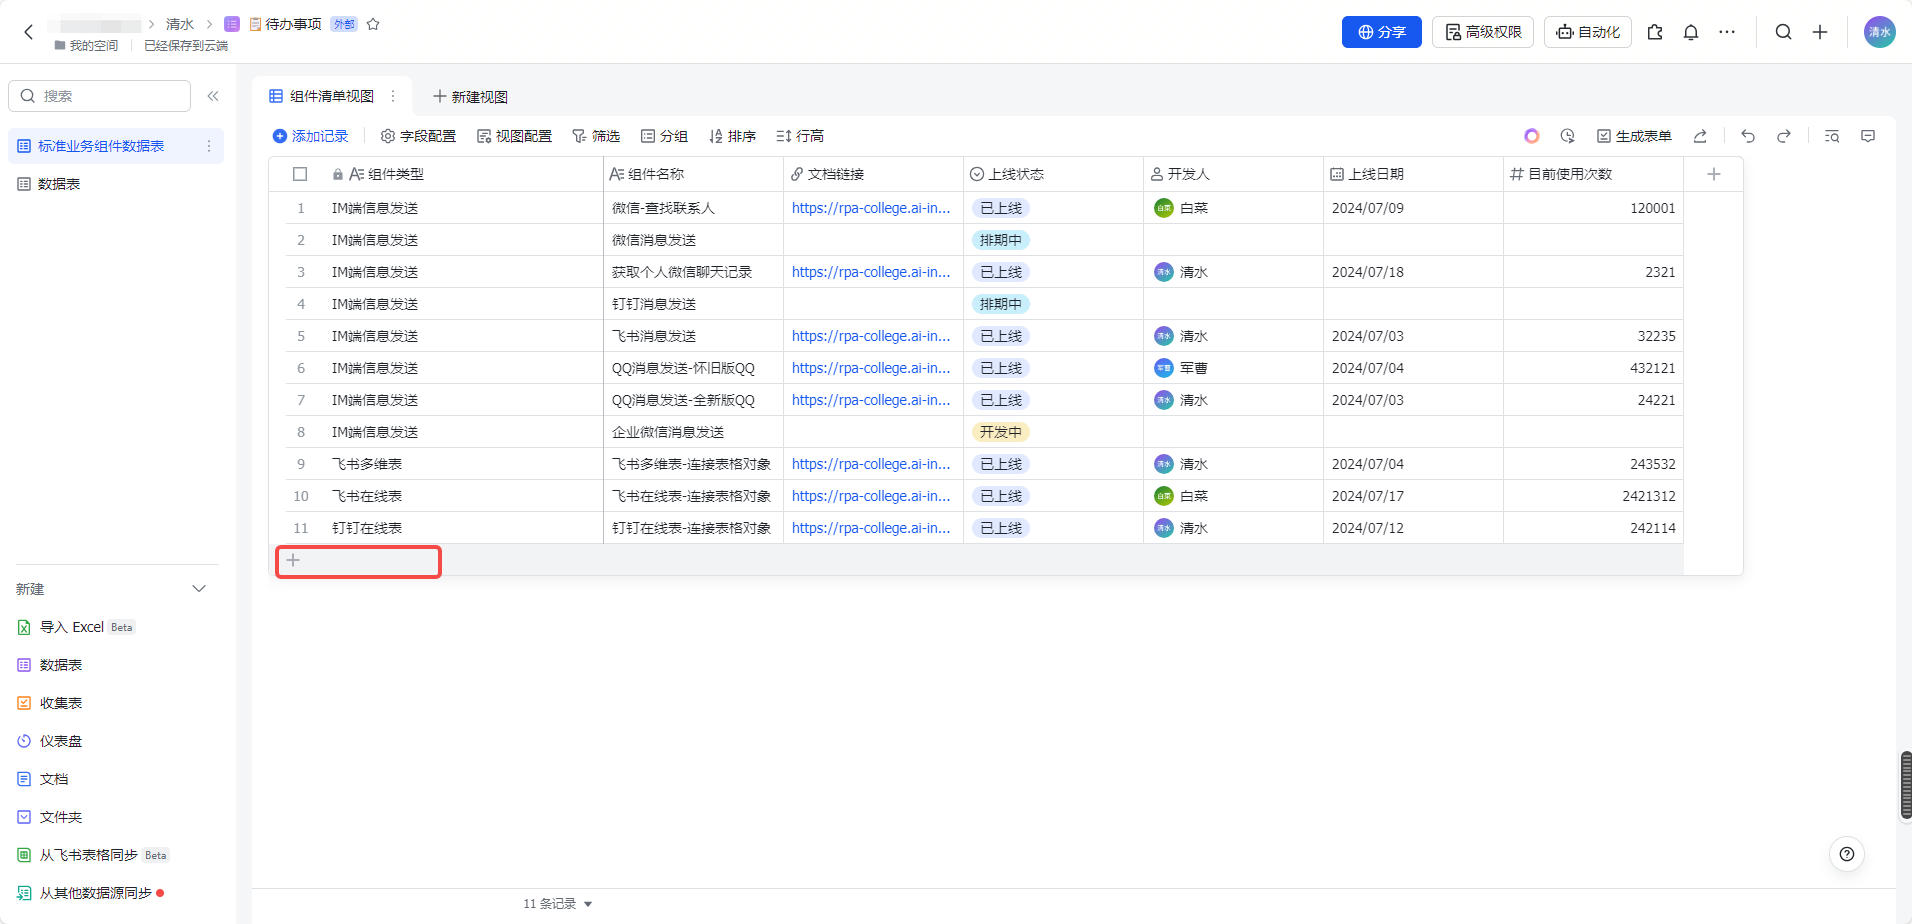
Task: Open the plugin puzzle icon in header
Action: tap(1655, 32)
